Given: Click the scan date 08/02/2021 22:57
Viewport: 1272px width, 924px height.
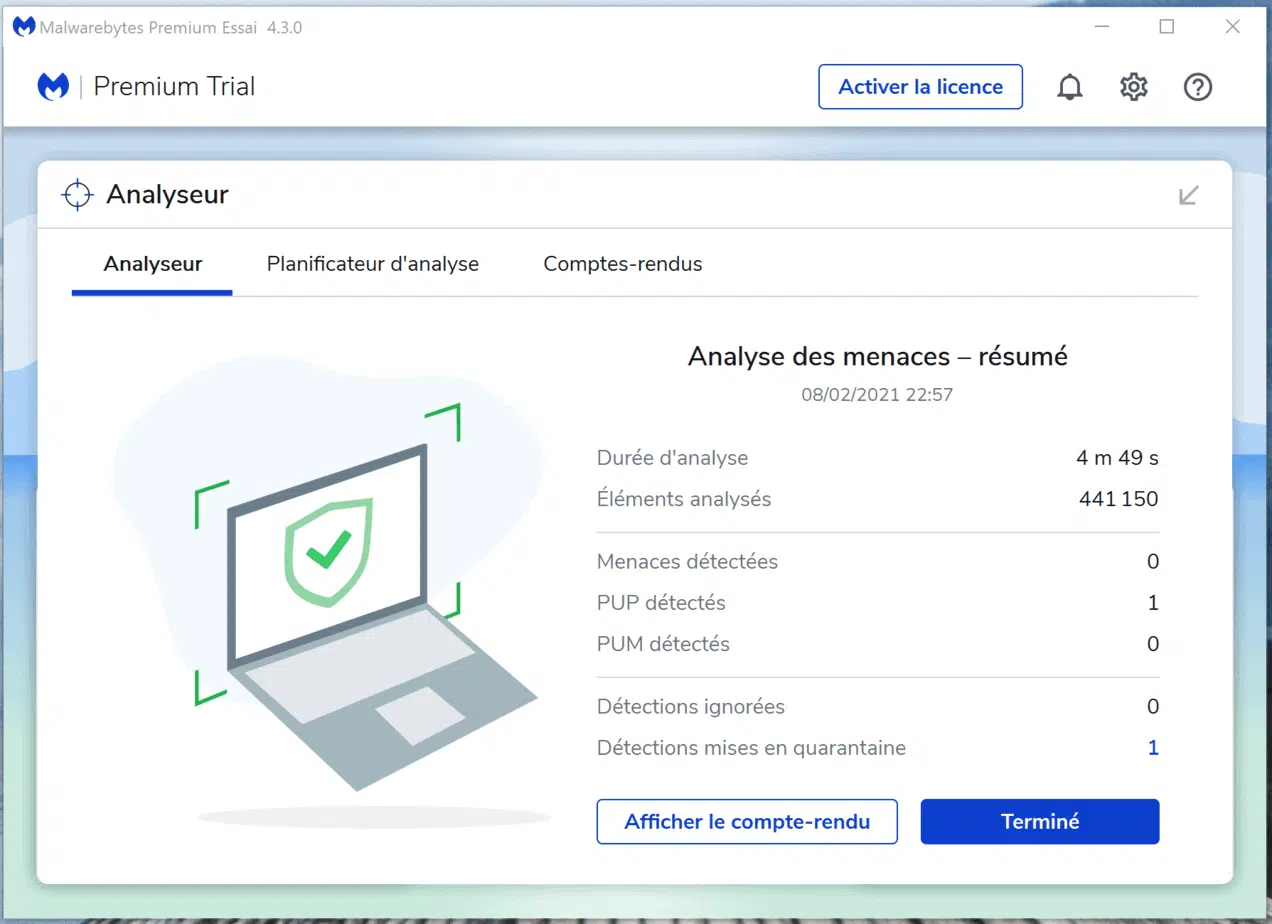Looking at the screenshot, I should tap(877, 395).
